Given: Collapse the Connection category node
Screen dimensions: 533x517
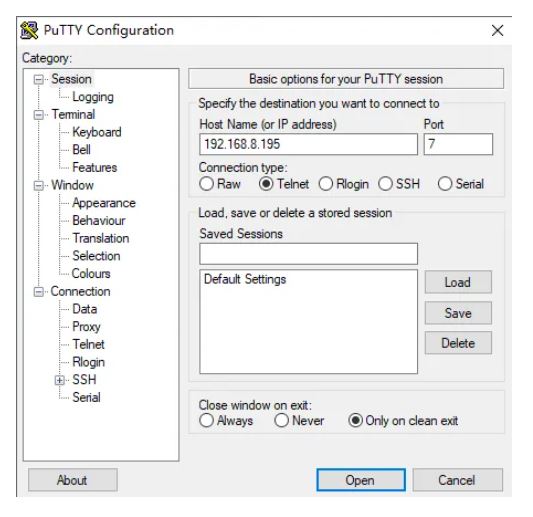Looking at the screenshot, I should [x=39, y=292].
